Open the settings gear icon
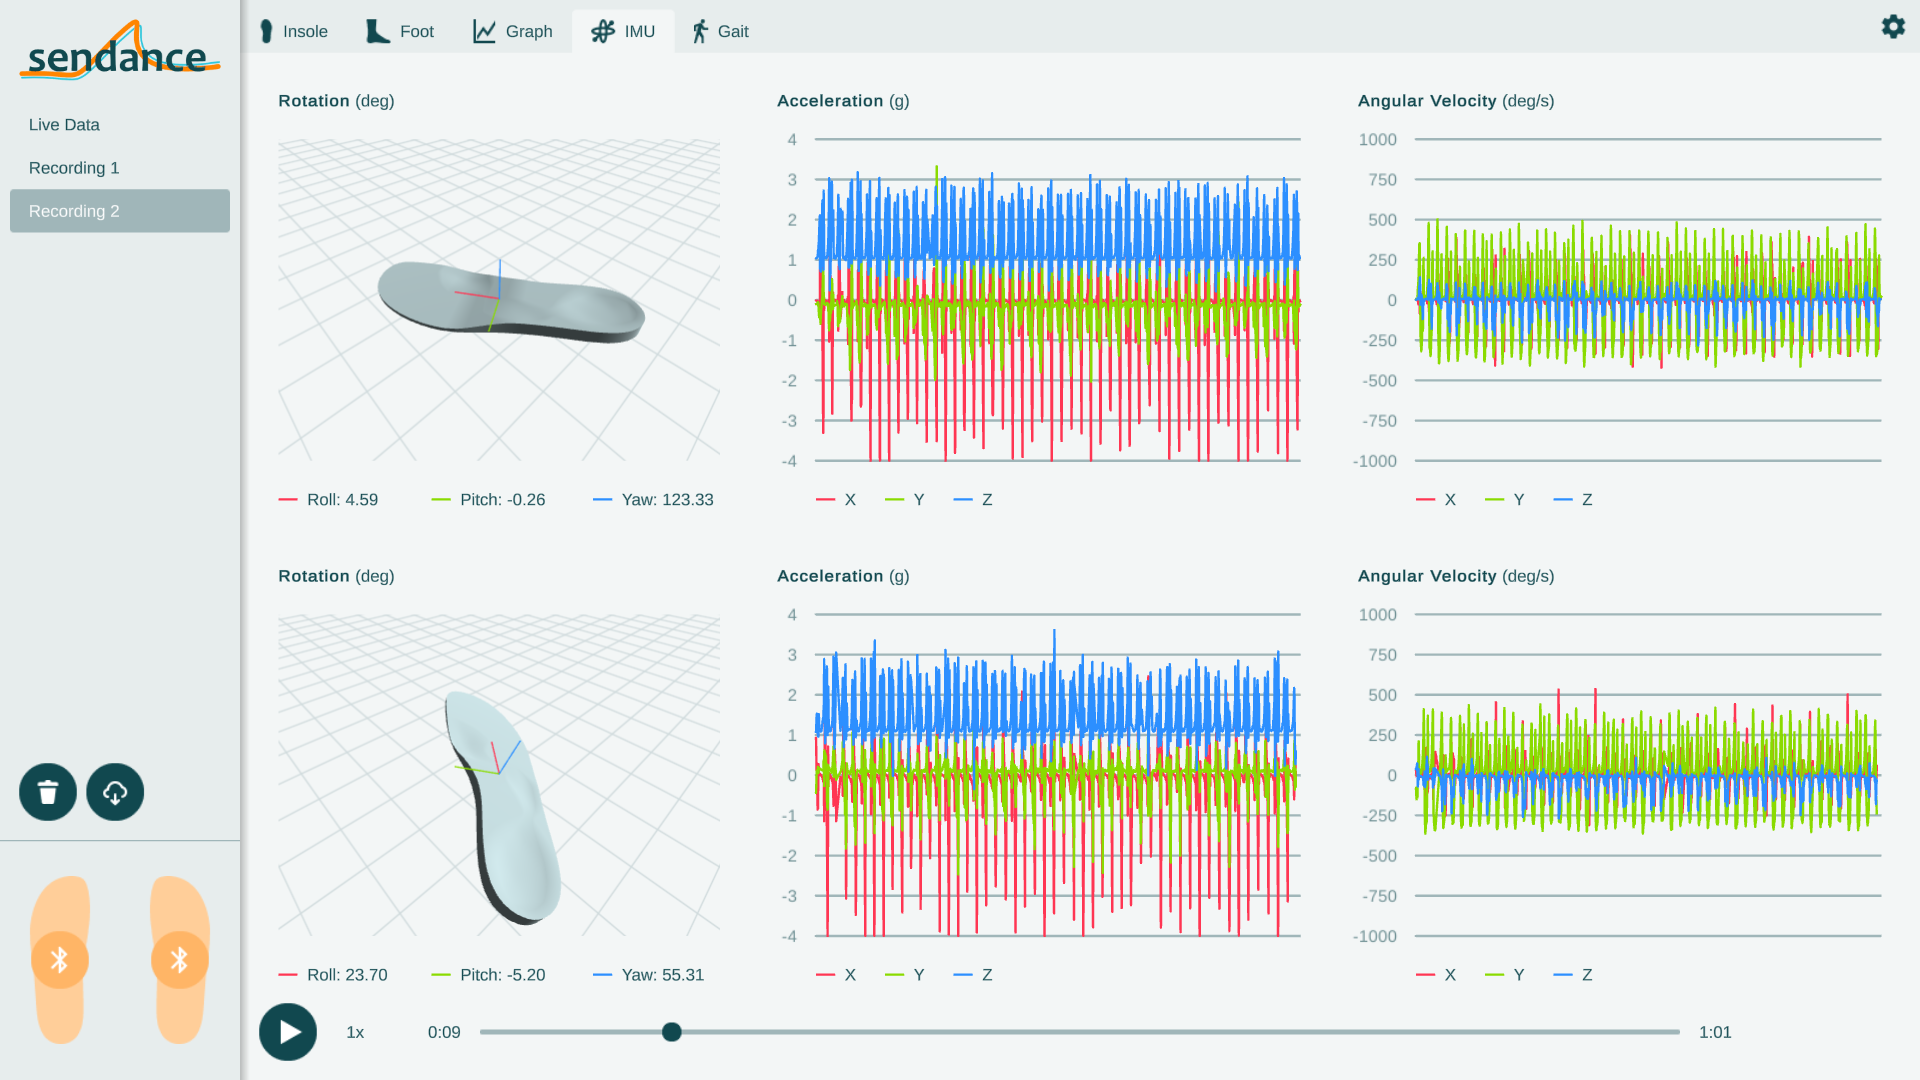1920x1080 pixels. (1893, 27)
